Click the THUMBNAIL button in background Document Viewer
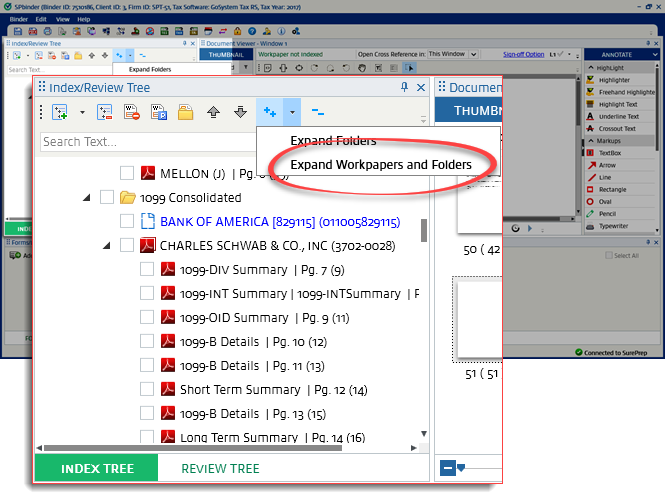The height and width of the screenshot is (499, 665). click(x=226, y=55)
